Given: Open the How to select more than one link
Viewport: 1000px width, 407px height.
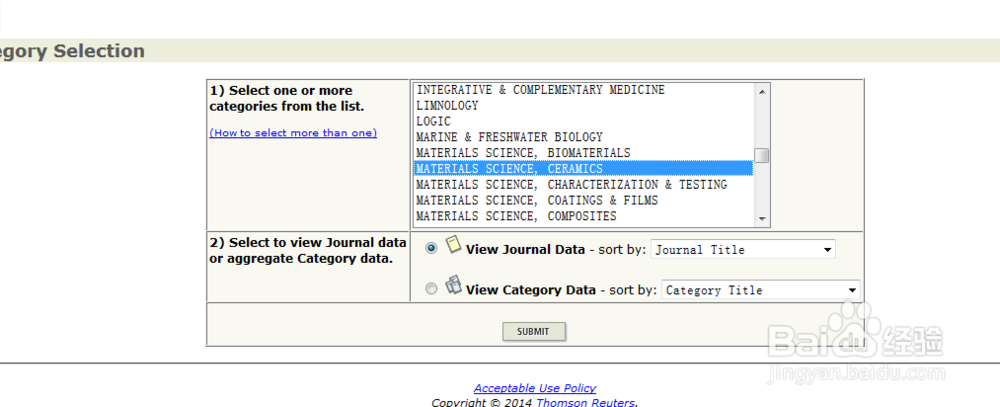Looking at the screenshot, I should (293, 133).
